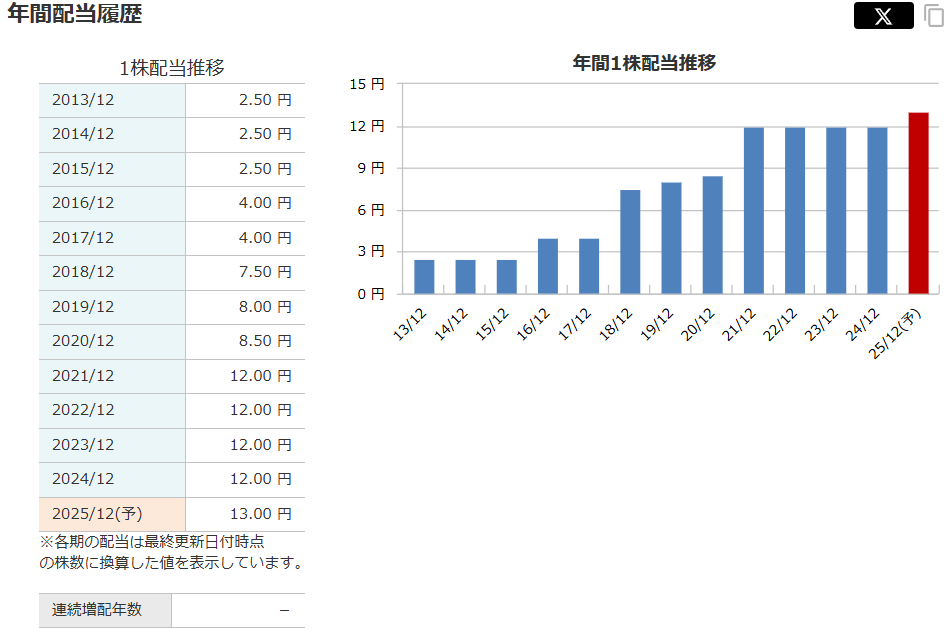Click the 年間1株配当推移 chart title

[644, 63]
